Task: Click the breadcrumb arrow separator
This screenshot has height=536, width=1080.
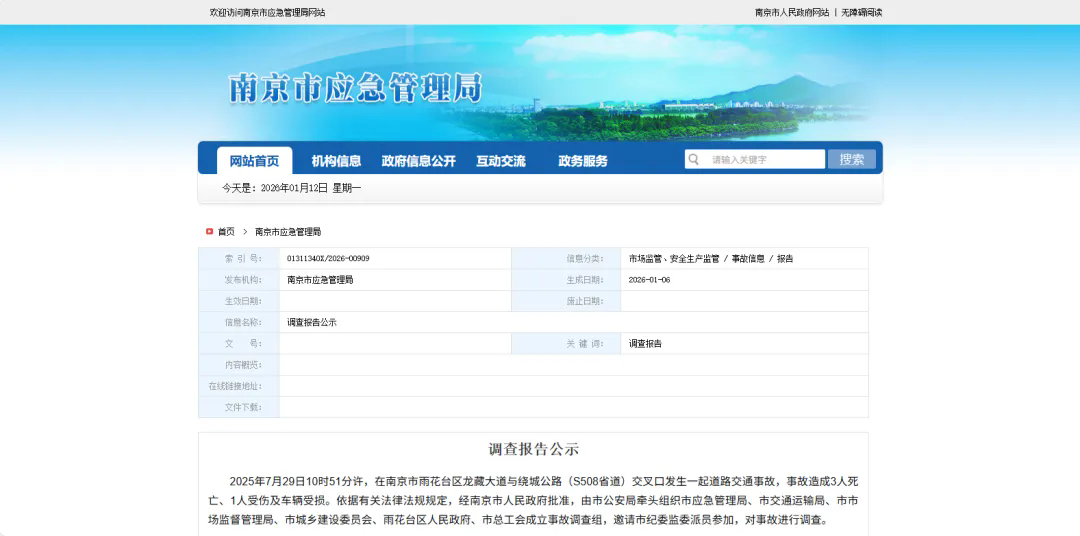Action: pos(245,231)
